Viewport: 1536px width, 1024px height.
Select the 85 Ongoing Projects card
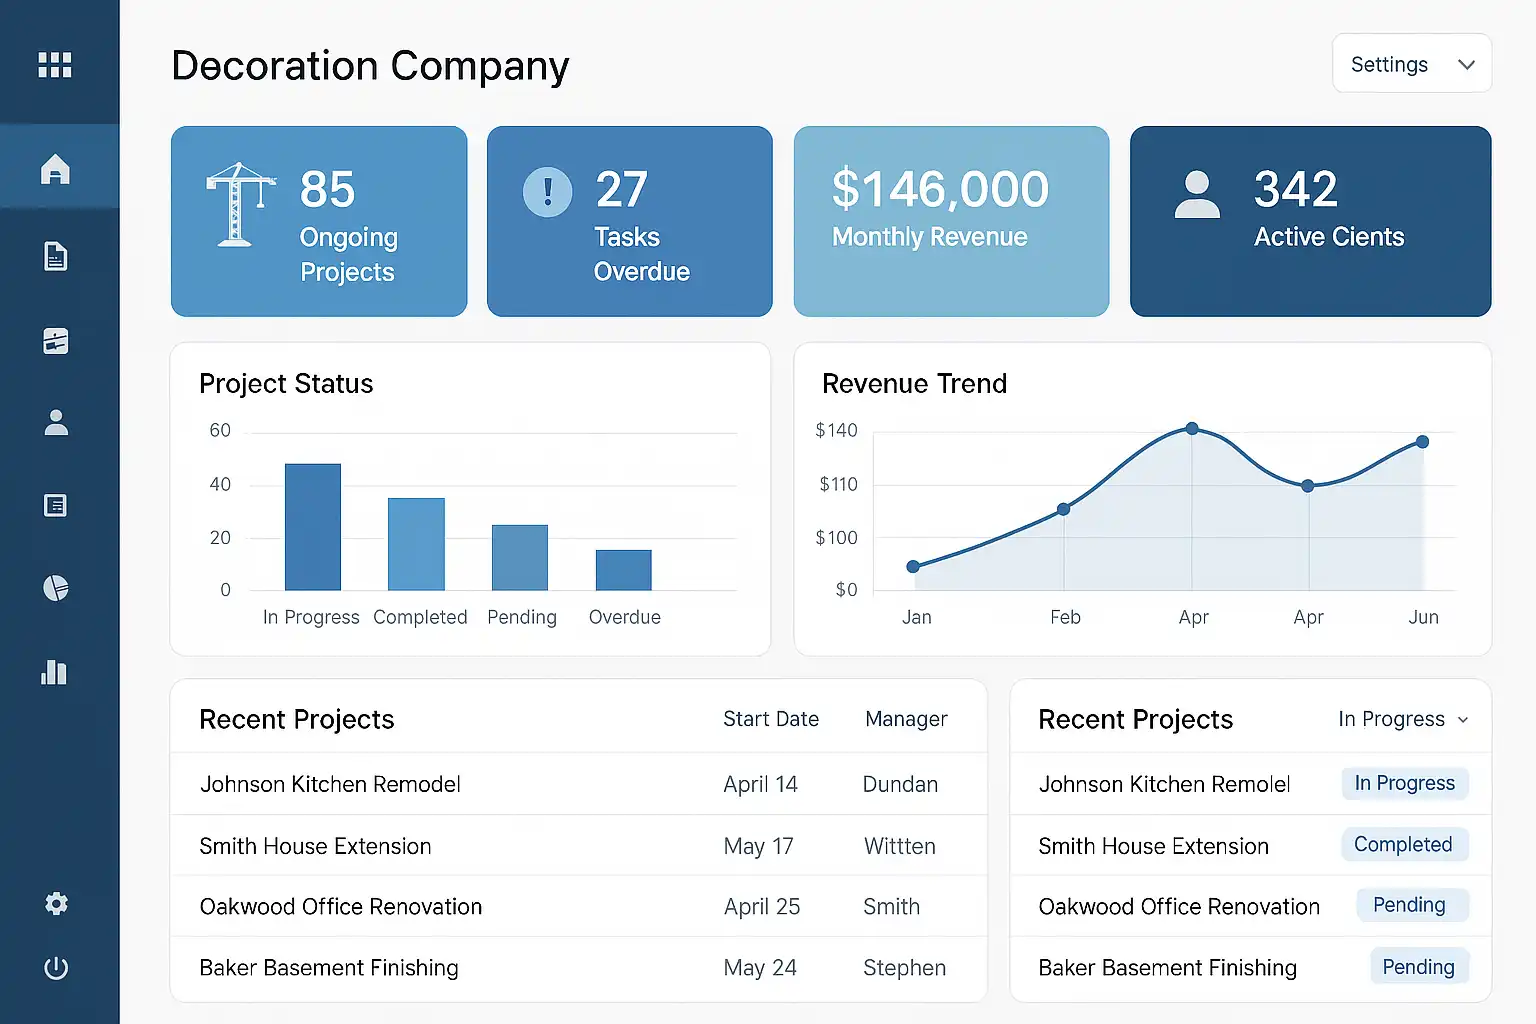(x=319, y=221)
